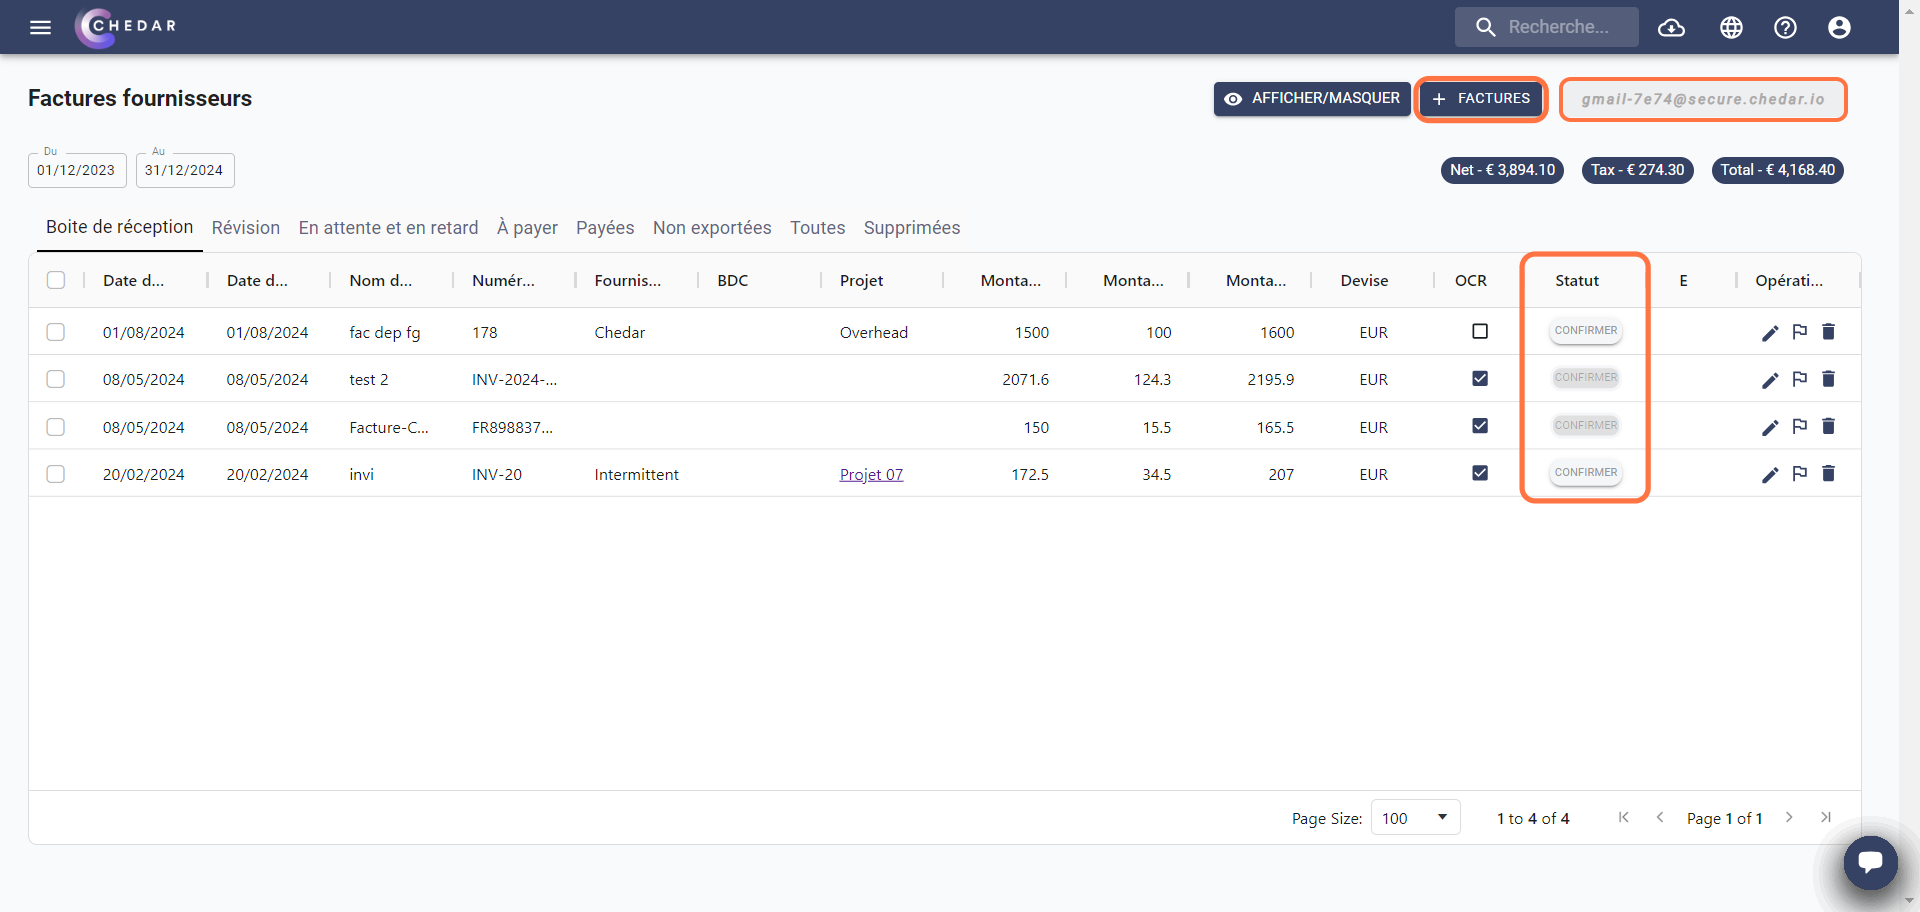Flag the INV-20 invoice
Image resolution: width=1920 pixels, height=912 pixels.
pos(1800,474)
